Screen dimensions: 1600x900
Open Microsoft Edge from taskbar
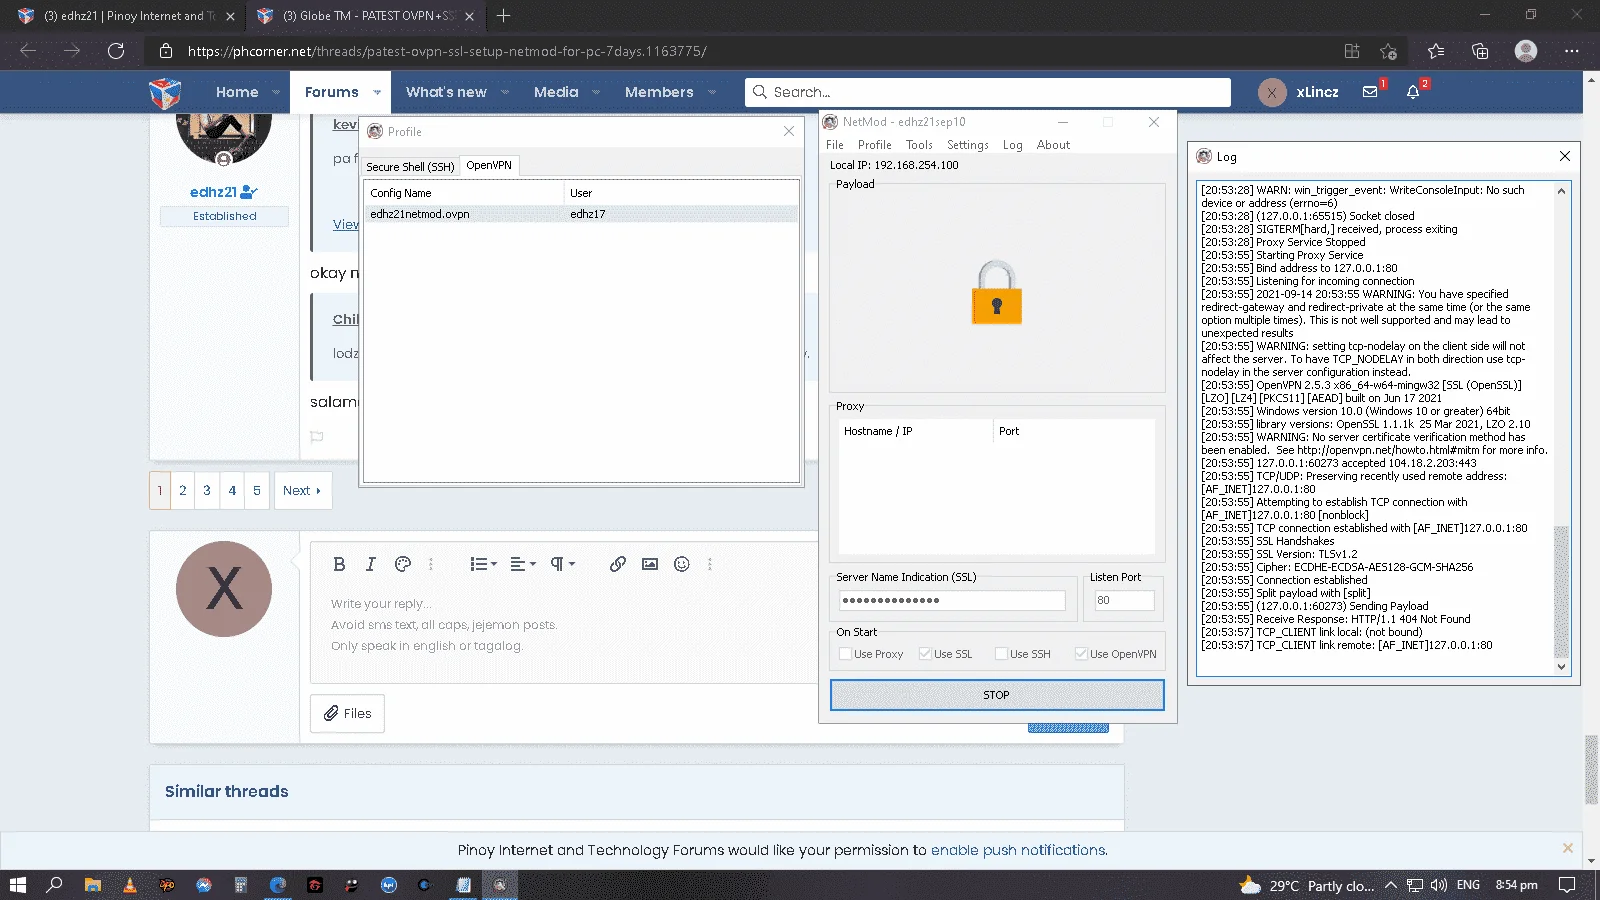click(x=278, y=885)
